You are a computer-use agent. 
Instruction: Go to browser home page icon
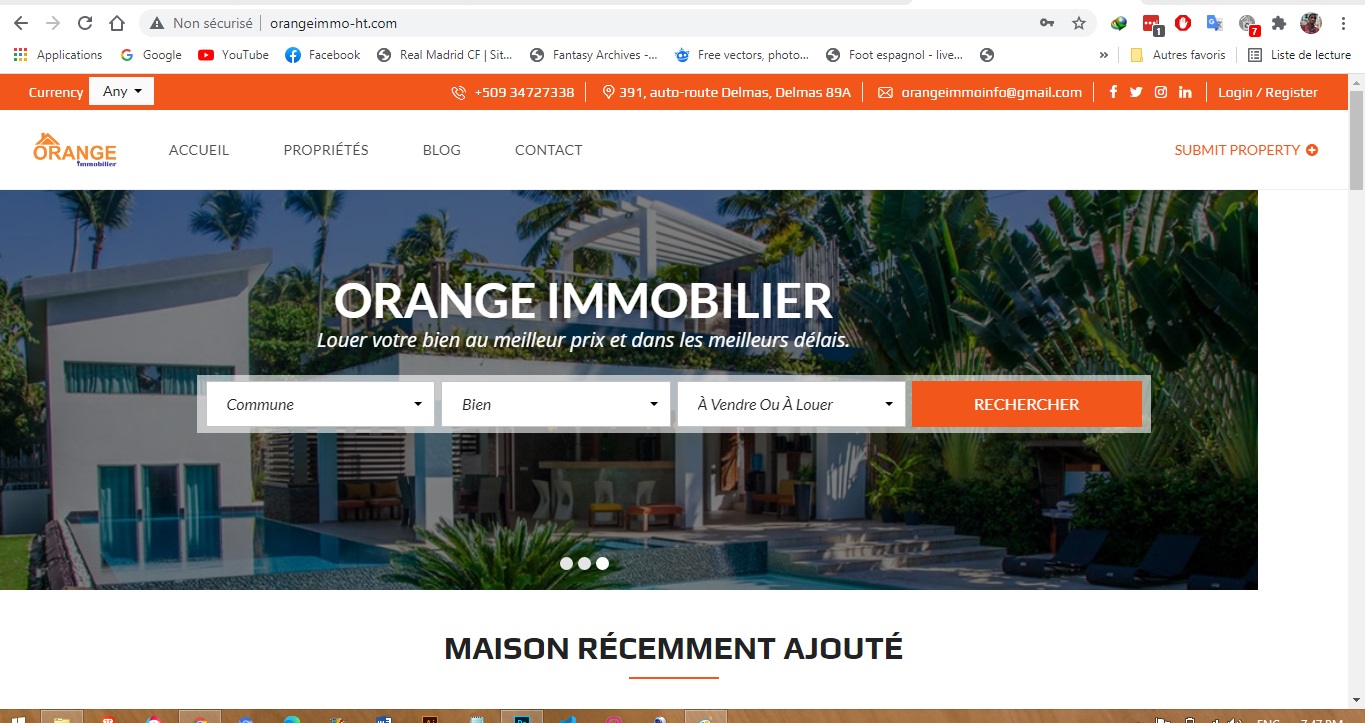(x=117, y=23)
